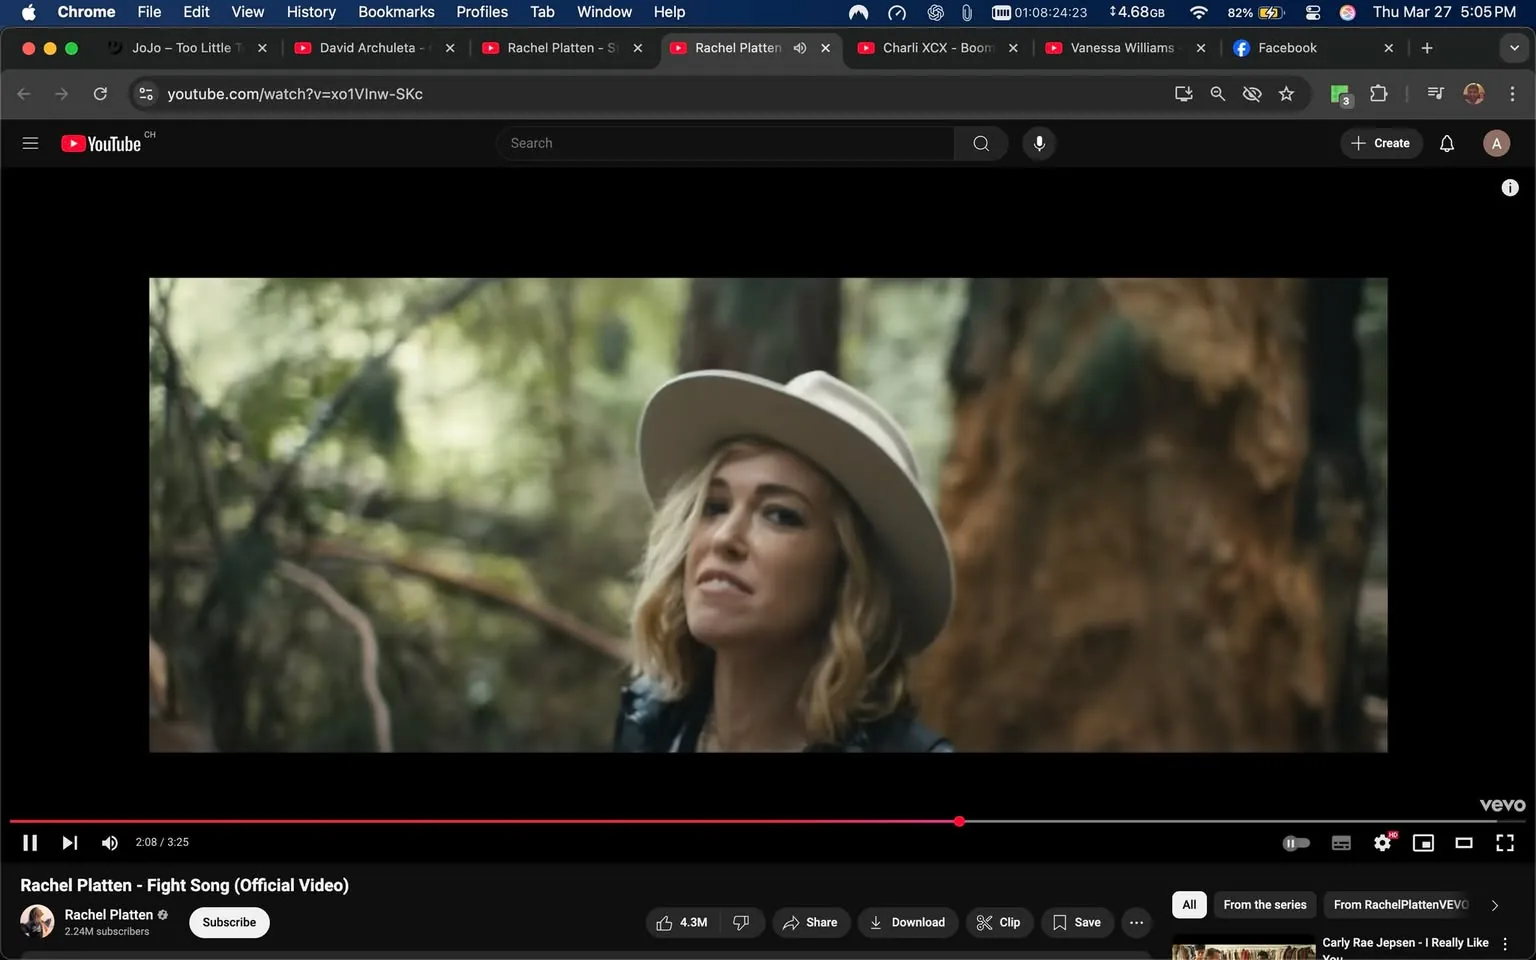This screenshot has width=1536, height=960.
Task: Pause the video playback
Action: tap(29, 842)
